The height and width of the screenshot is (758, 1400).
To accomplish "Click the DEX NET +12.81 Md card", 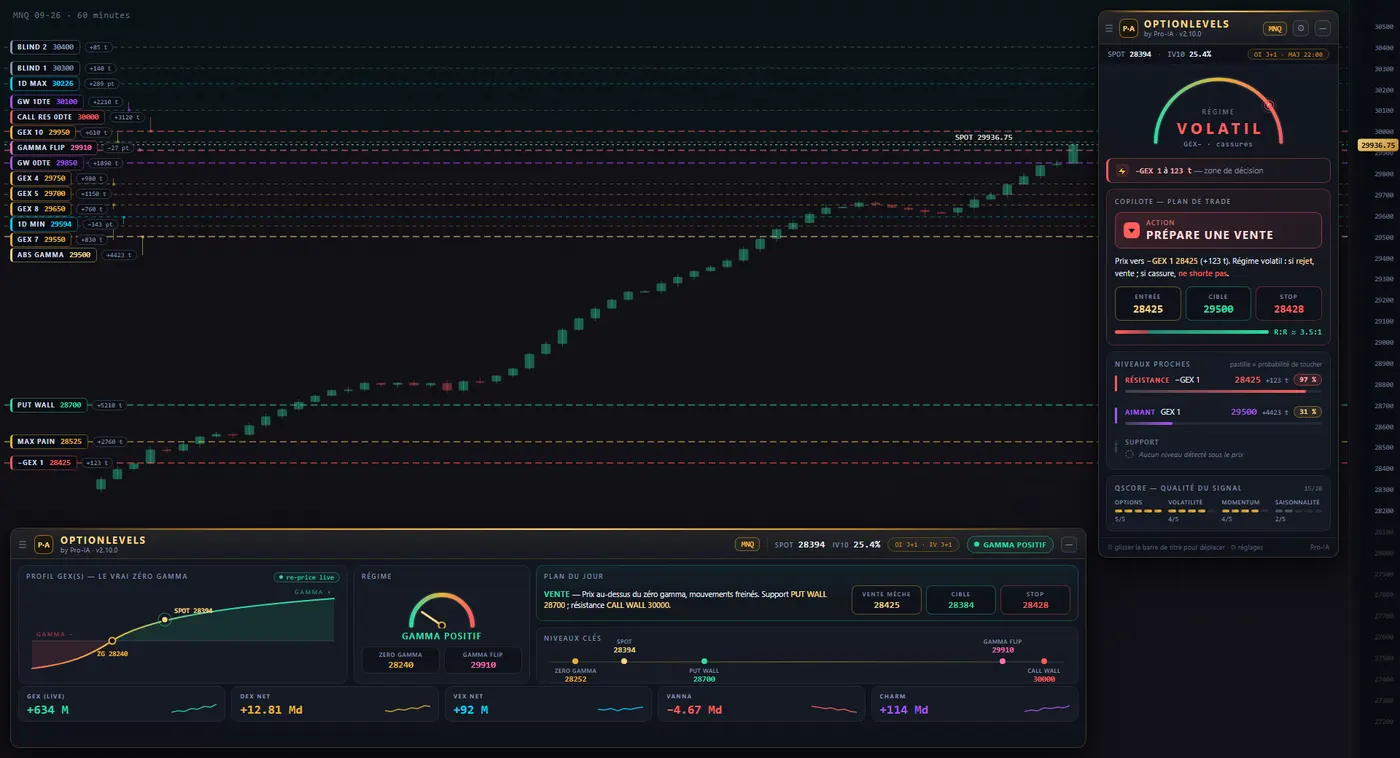I will [335, 704].
